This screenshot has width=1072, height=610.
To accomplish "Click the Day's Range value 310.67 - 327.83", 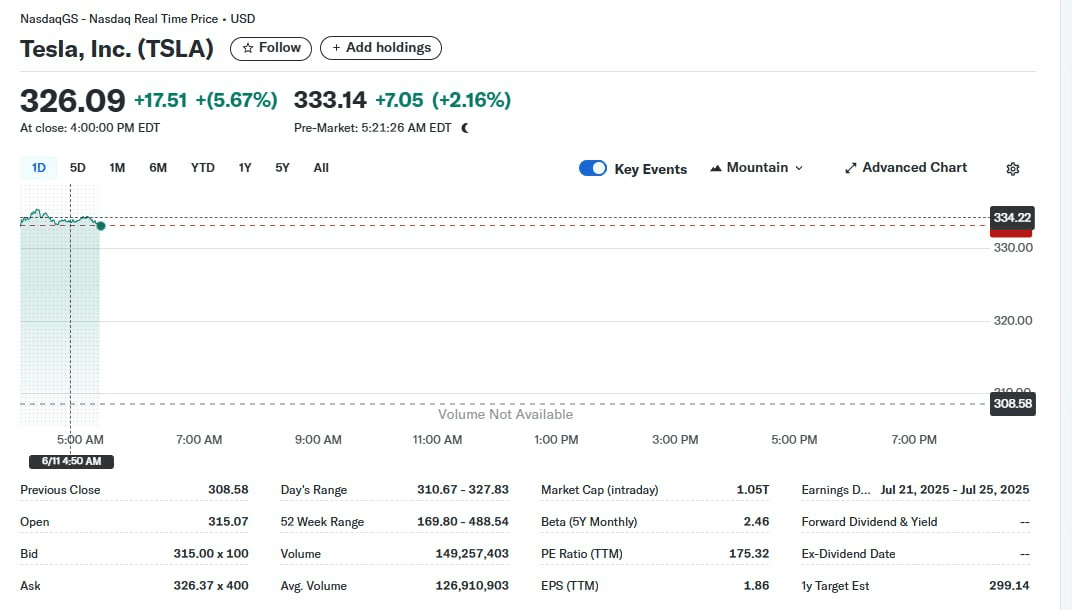I will click(463, 490).
